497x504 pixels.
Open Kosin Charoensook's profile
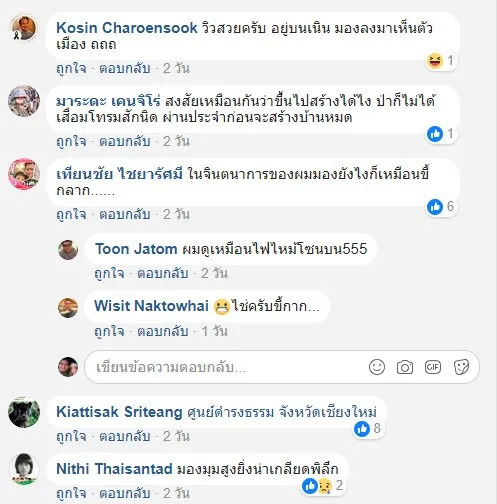click(127, 28)
